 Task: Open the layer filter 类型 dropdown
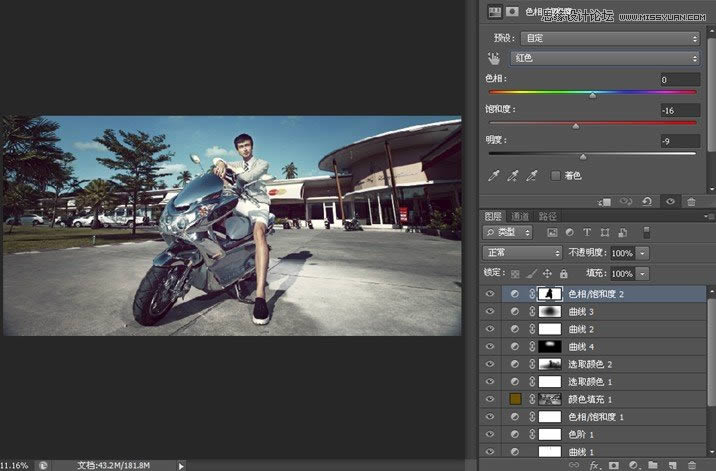[x=507, y=233]
